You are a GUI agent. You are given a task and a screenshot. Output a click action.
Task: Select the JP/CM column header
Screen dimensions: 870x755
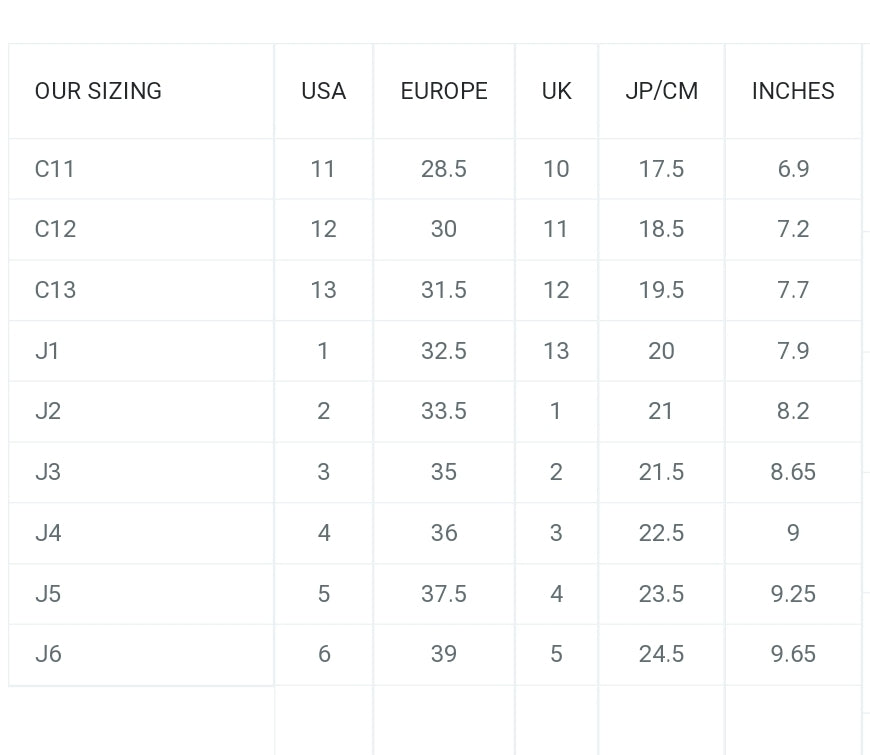point(661,91)
